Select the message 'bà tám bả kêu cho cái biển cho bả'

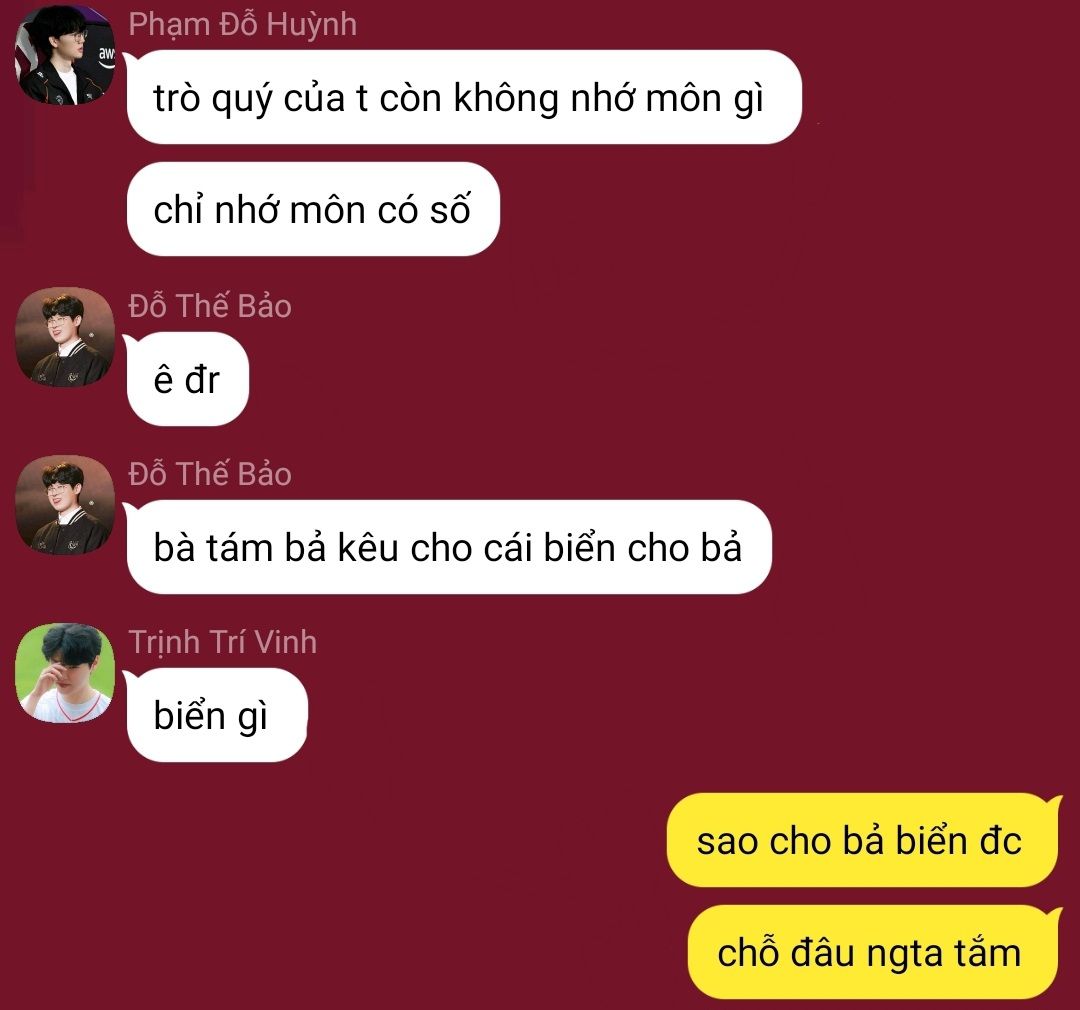(448, 547)
